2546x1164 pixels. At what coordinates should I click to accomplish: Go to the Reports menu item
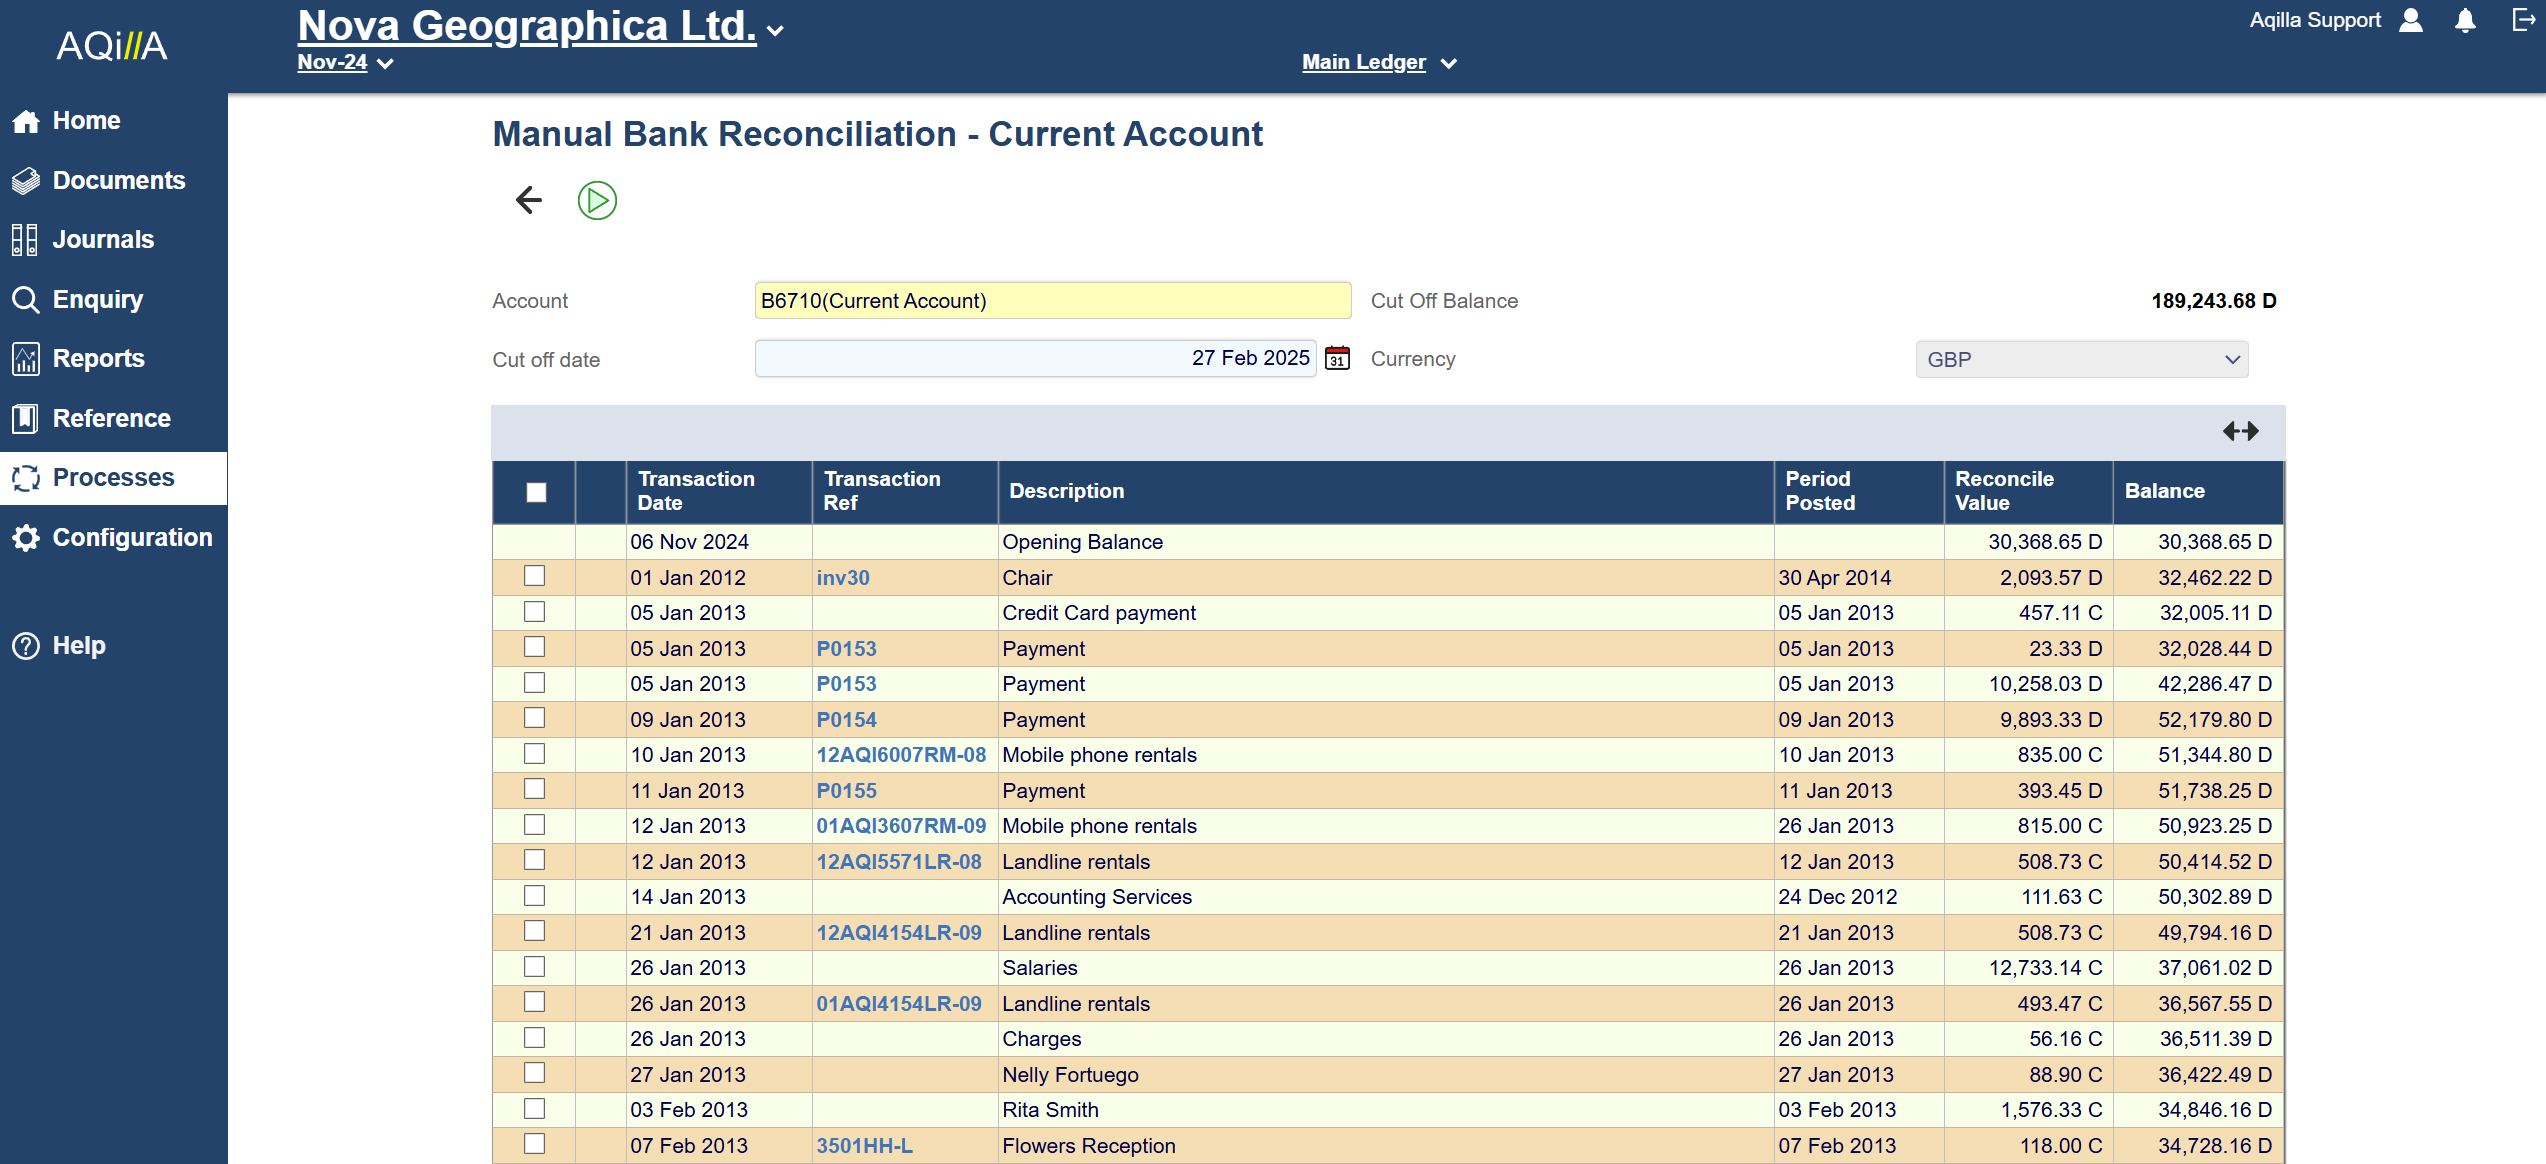[x=98, y=359]
